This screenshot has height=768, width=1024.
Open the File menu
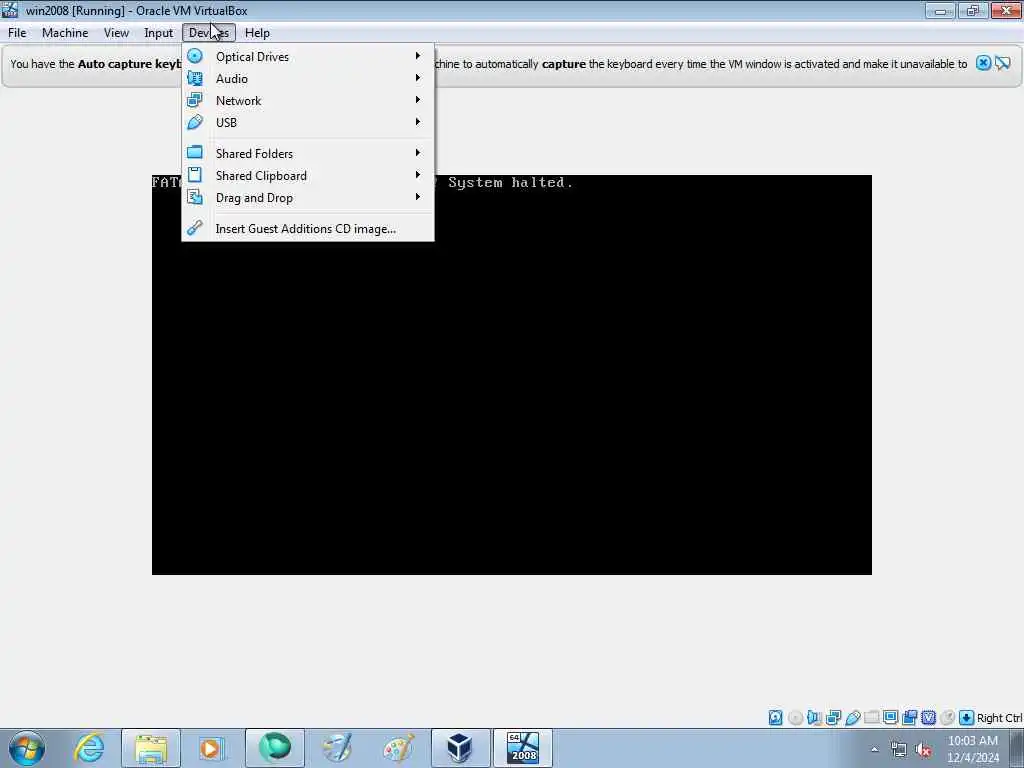point(17,33)
